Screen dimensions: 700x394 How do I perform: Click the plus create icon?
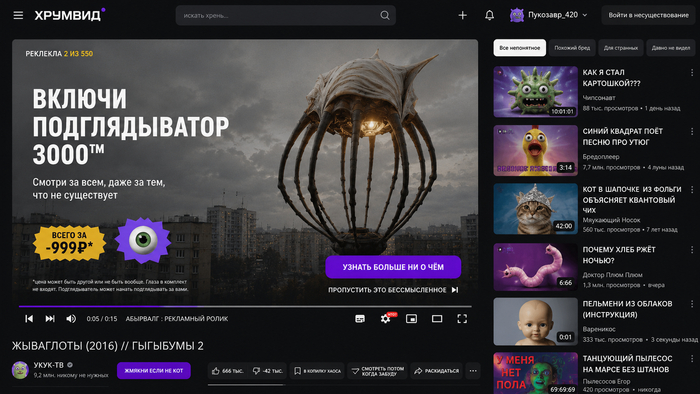click(462, 15)
